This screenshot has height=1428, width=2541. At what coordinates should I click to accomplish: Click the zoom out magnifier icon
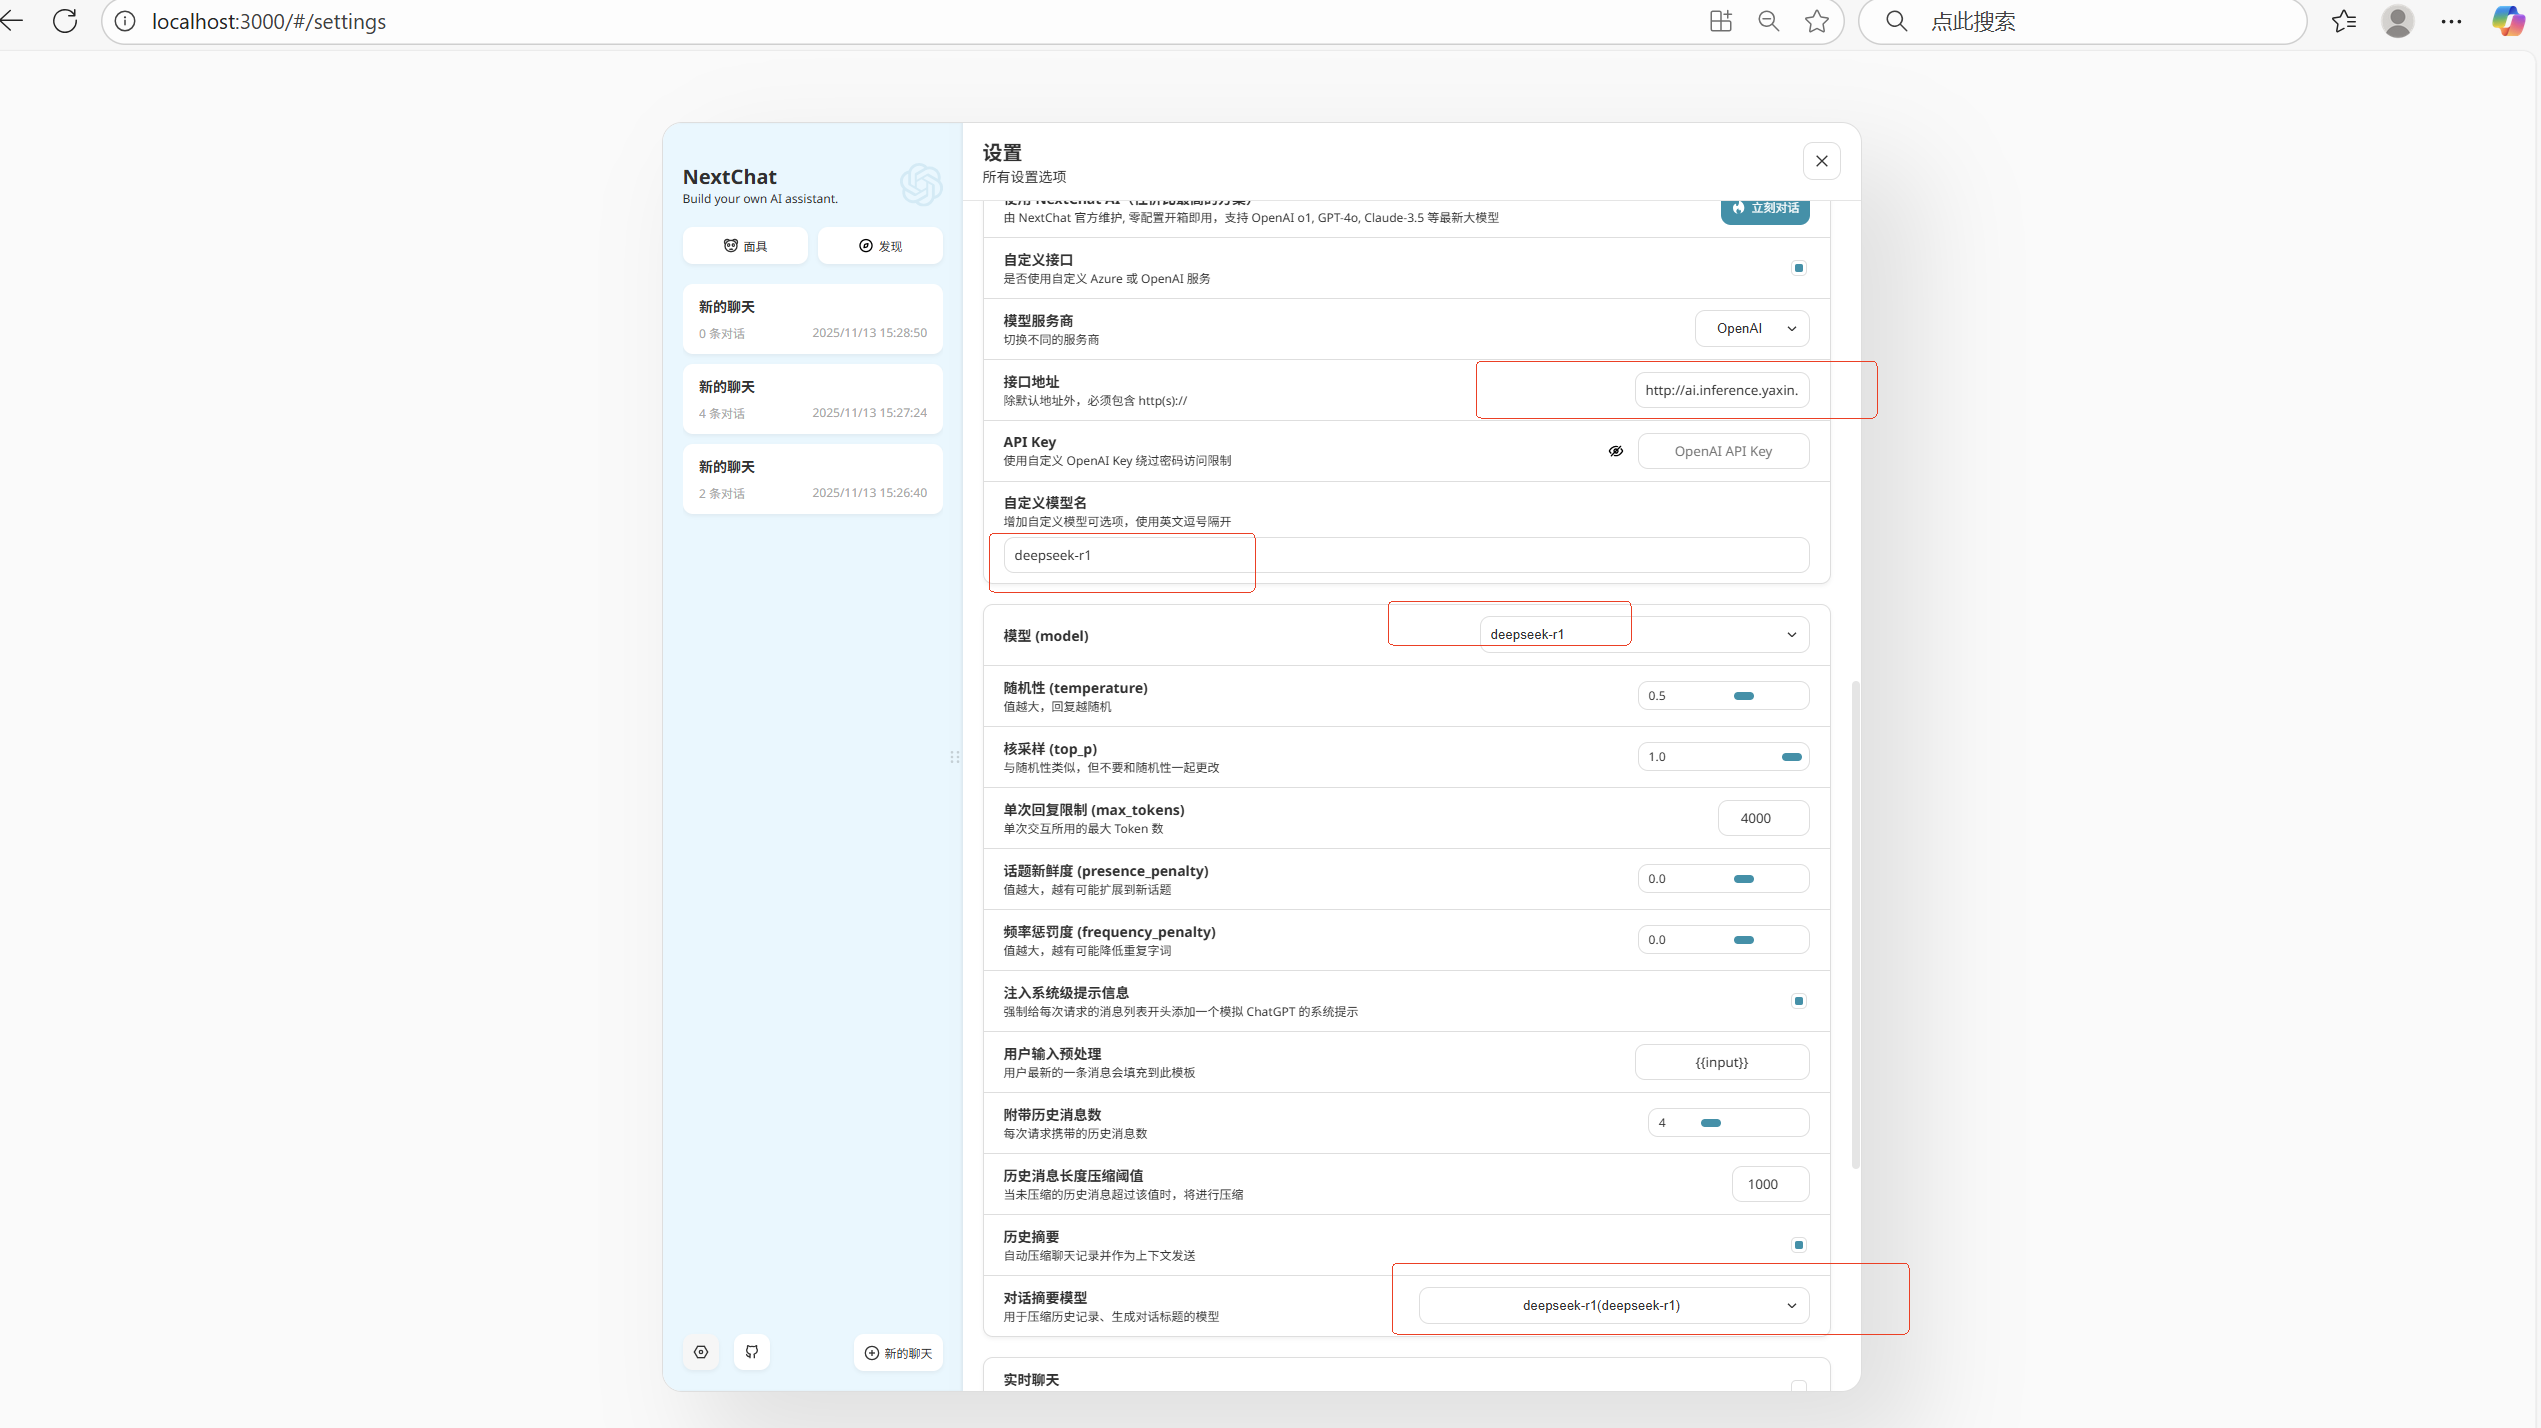click(1768, 21)
